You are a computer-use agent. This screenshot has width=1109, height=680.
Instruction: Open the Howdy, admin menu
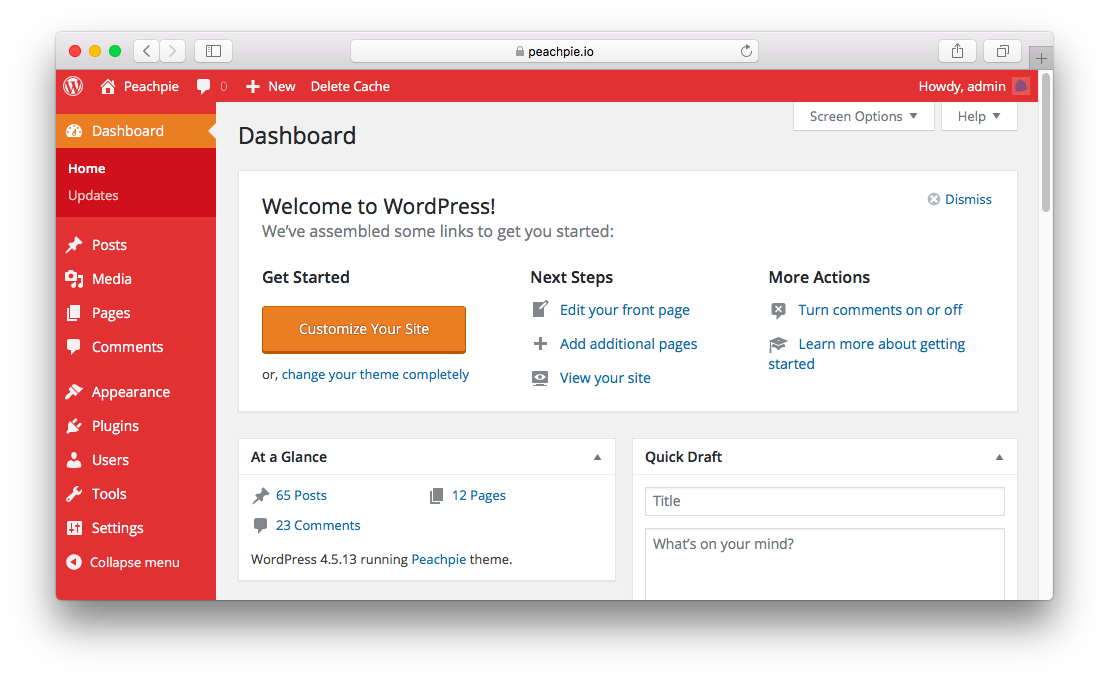pyautogui.click(x=973, y=86)
